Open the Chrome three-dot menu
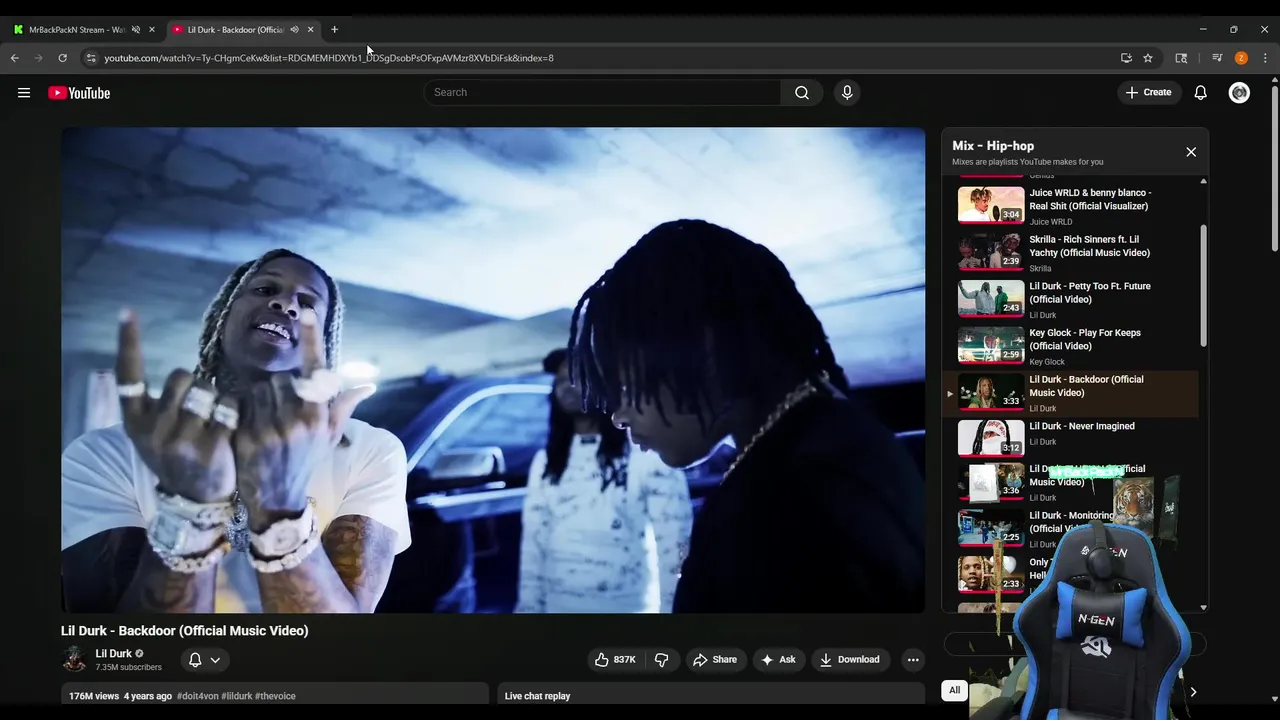Screen dimensions: 1280x720 (x=1265, y=58)
